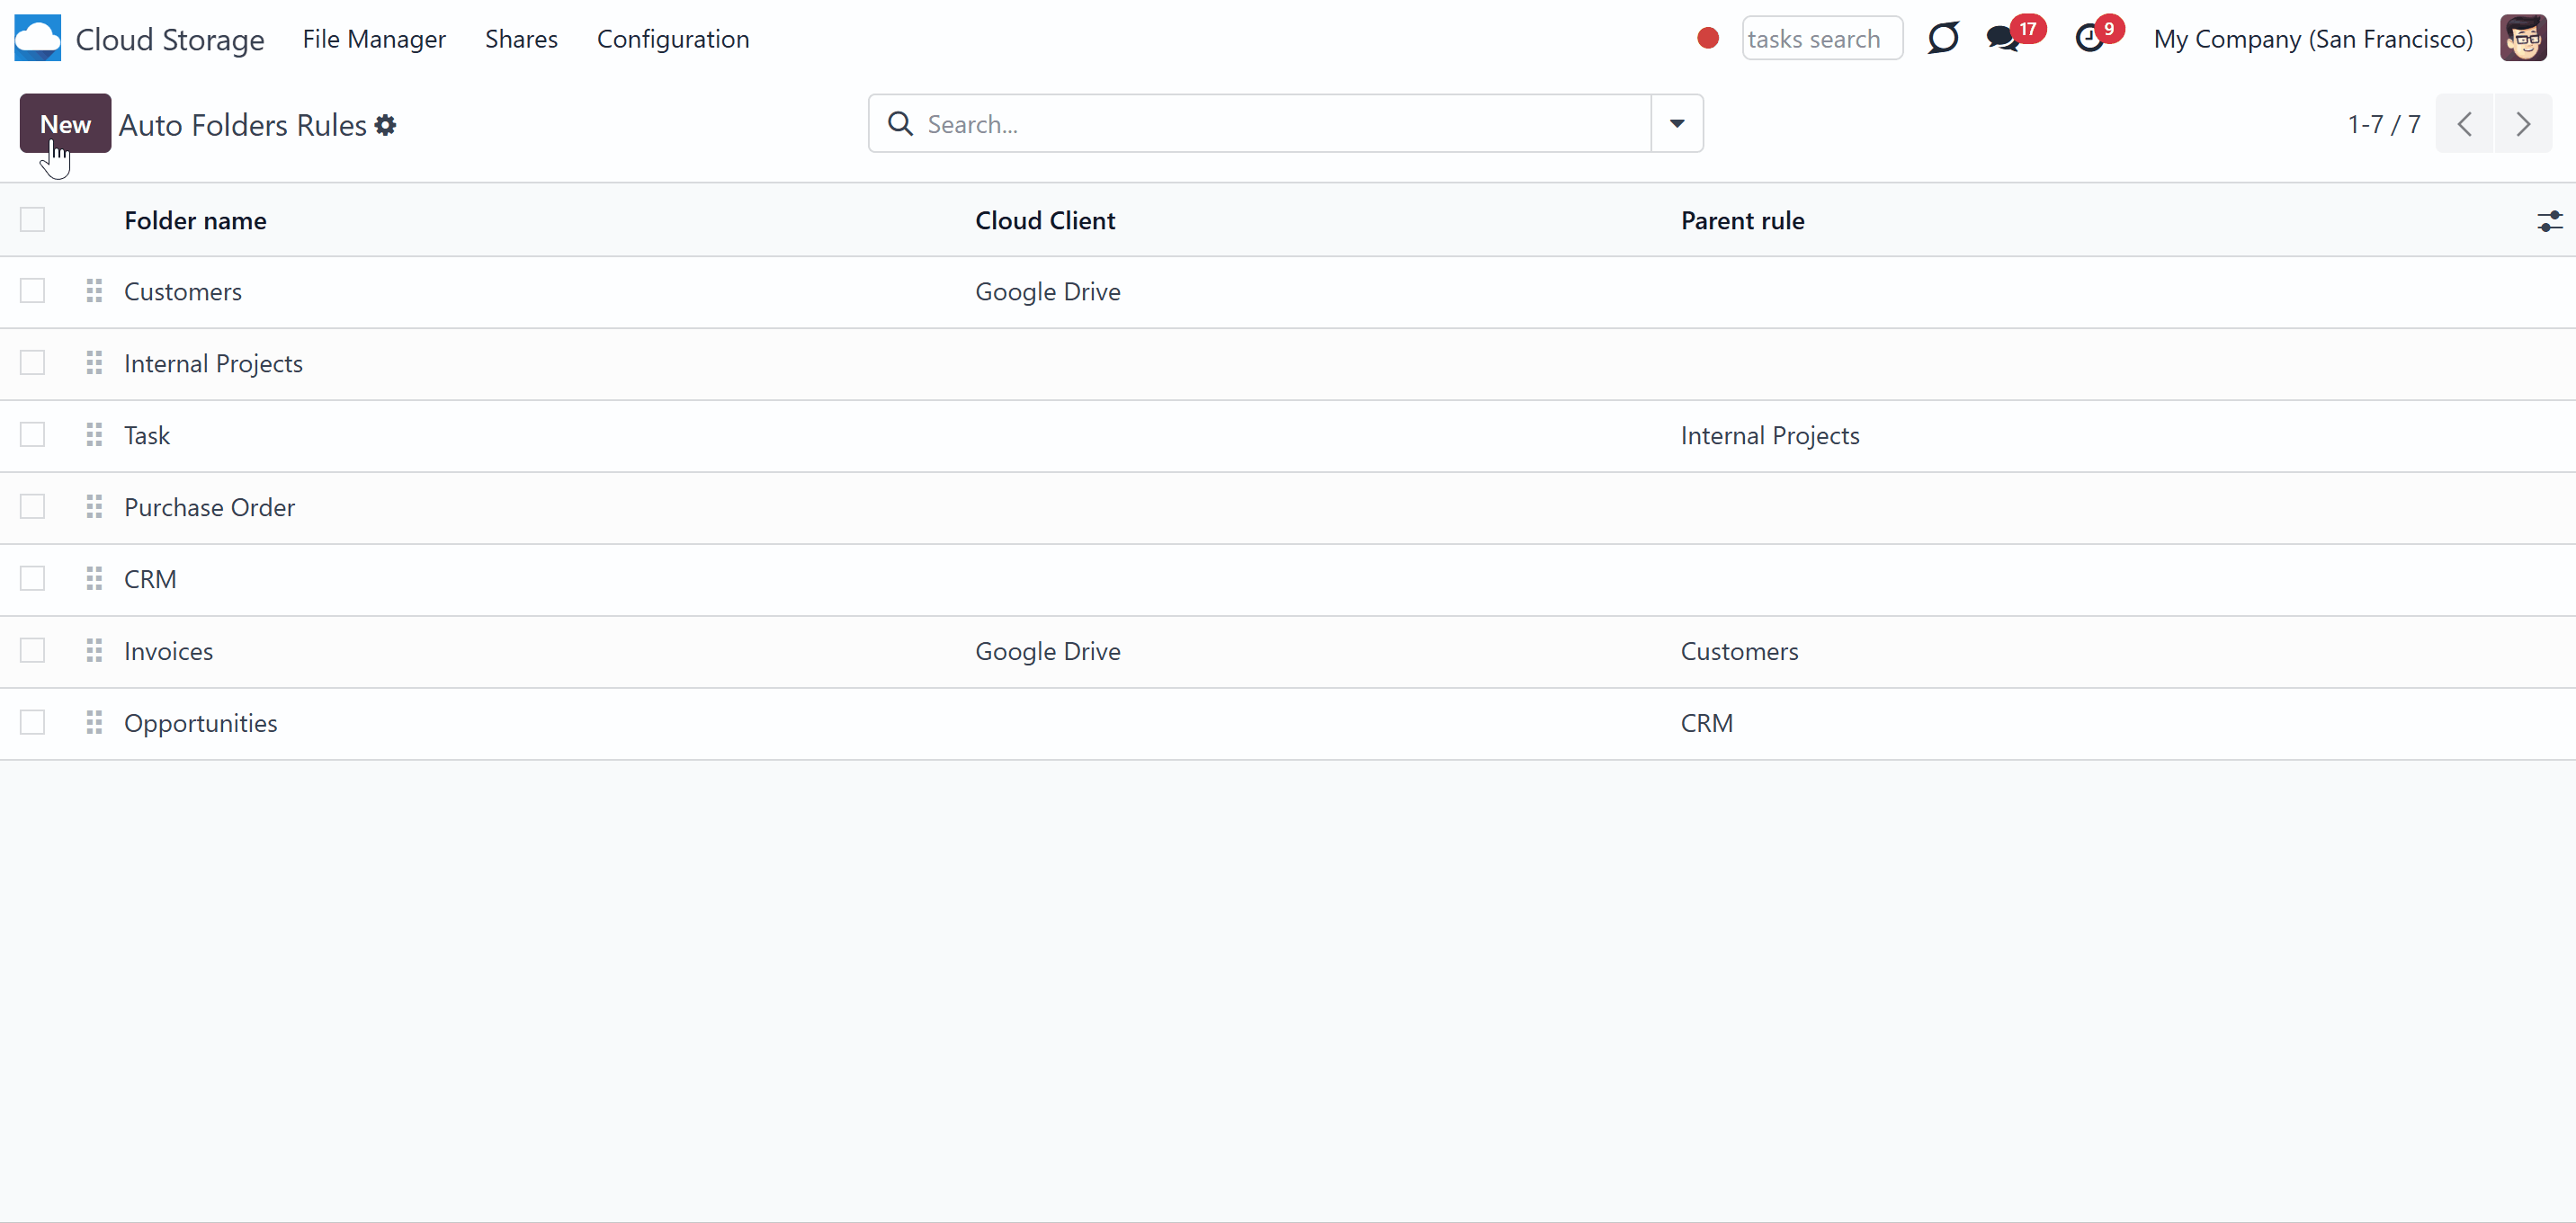Screen dimensions: 2576x1223
Task: Open the chat bubble activity icon
Action: 1943,38
